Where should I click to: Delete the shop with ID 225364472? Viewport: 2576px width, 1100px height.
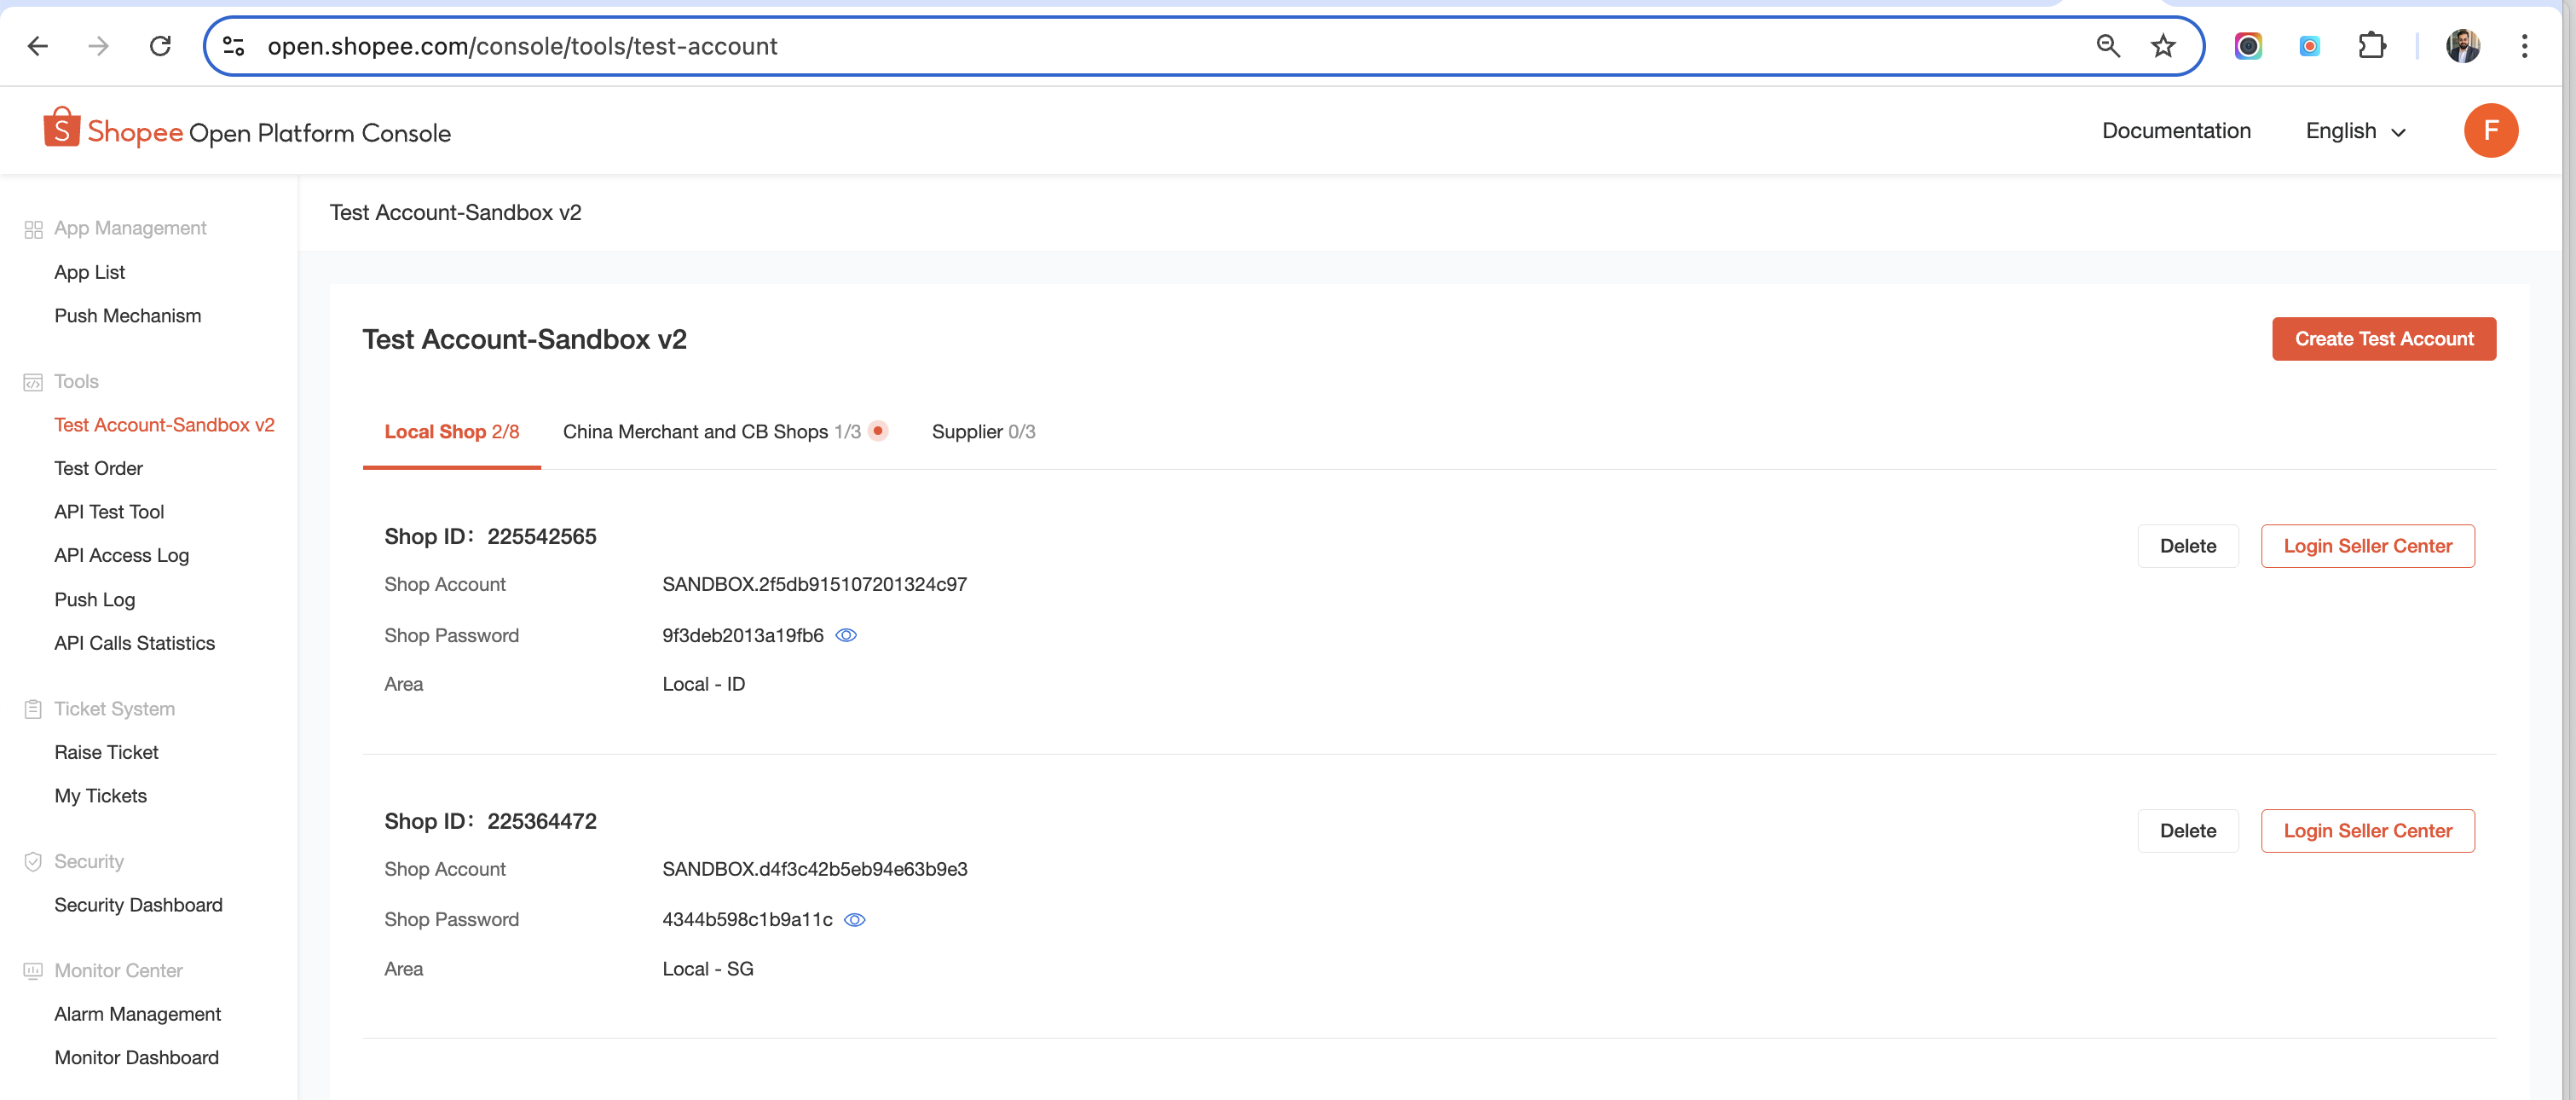[2187, 831]
